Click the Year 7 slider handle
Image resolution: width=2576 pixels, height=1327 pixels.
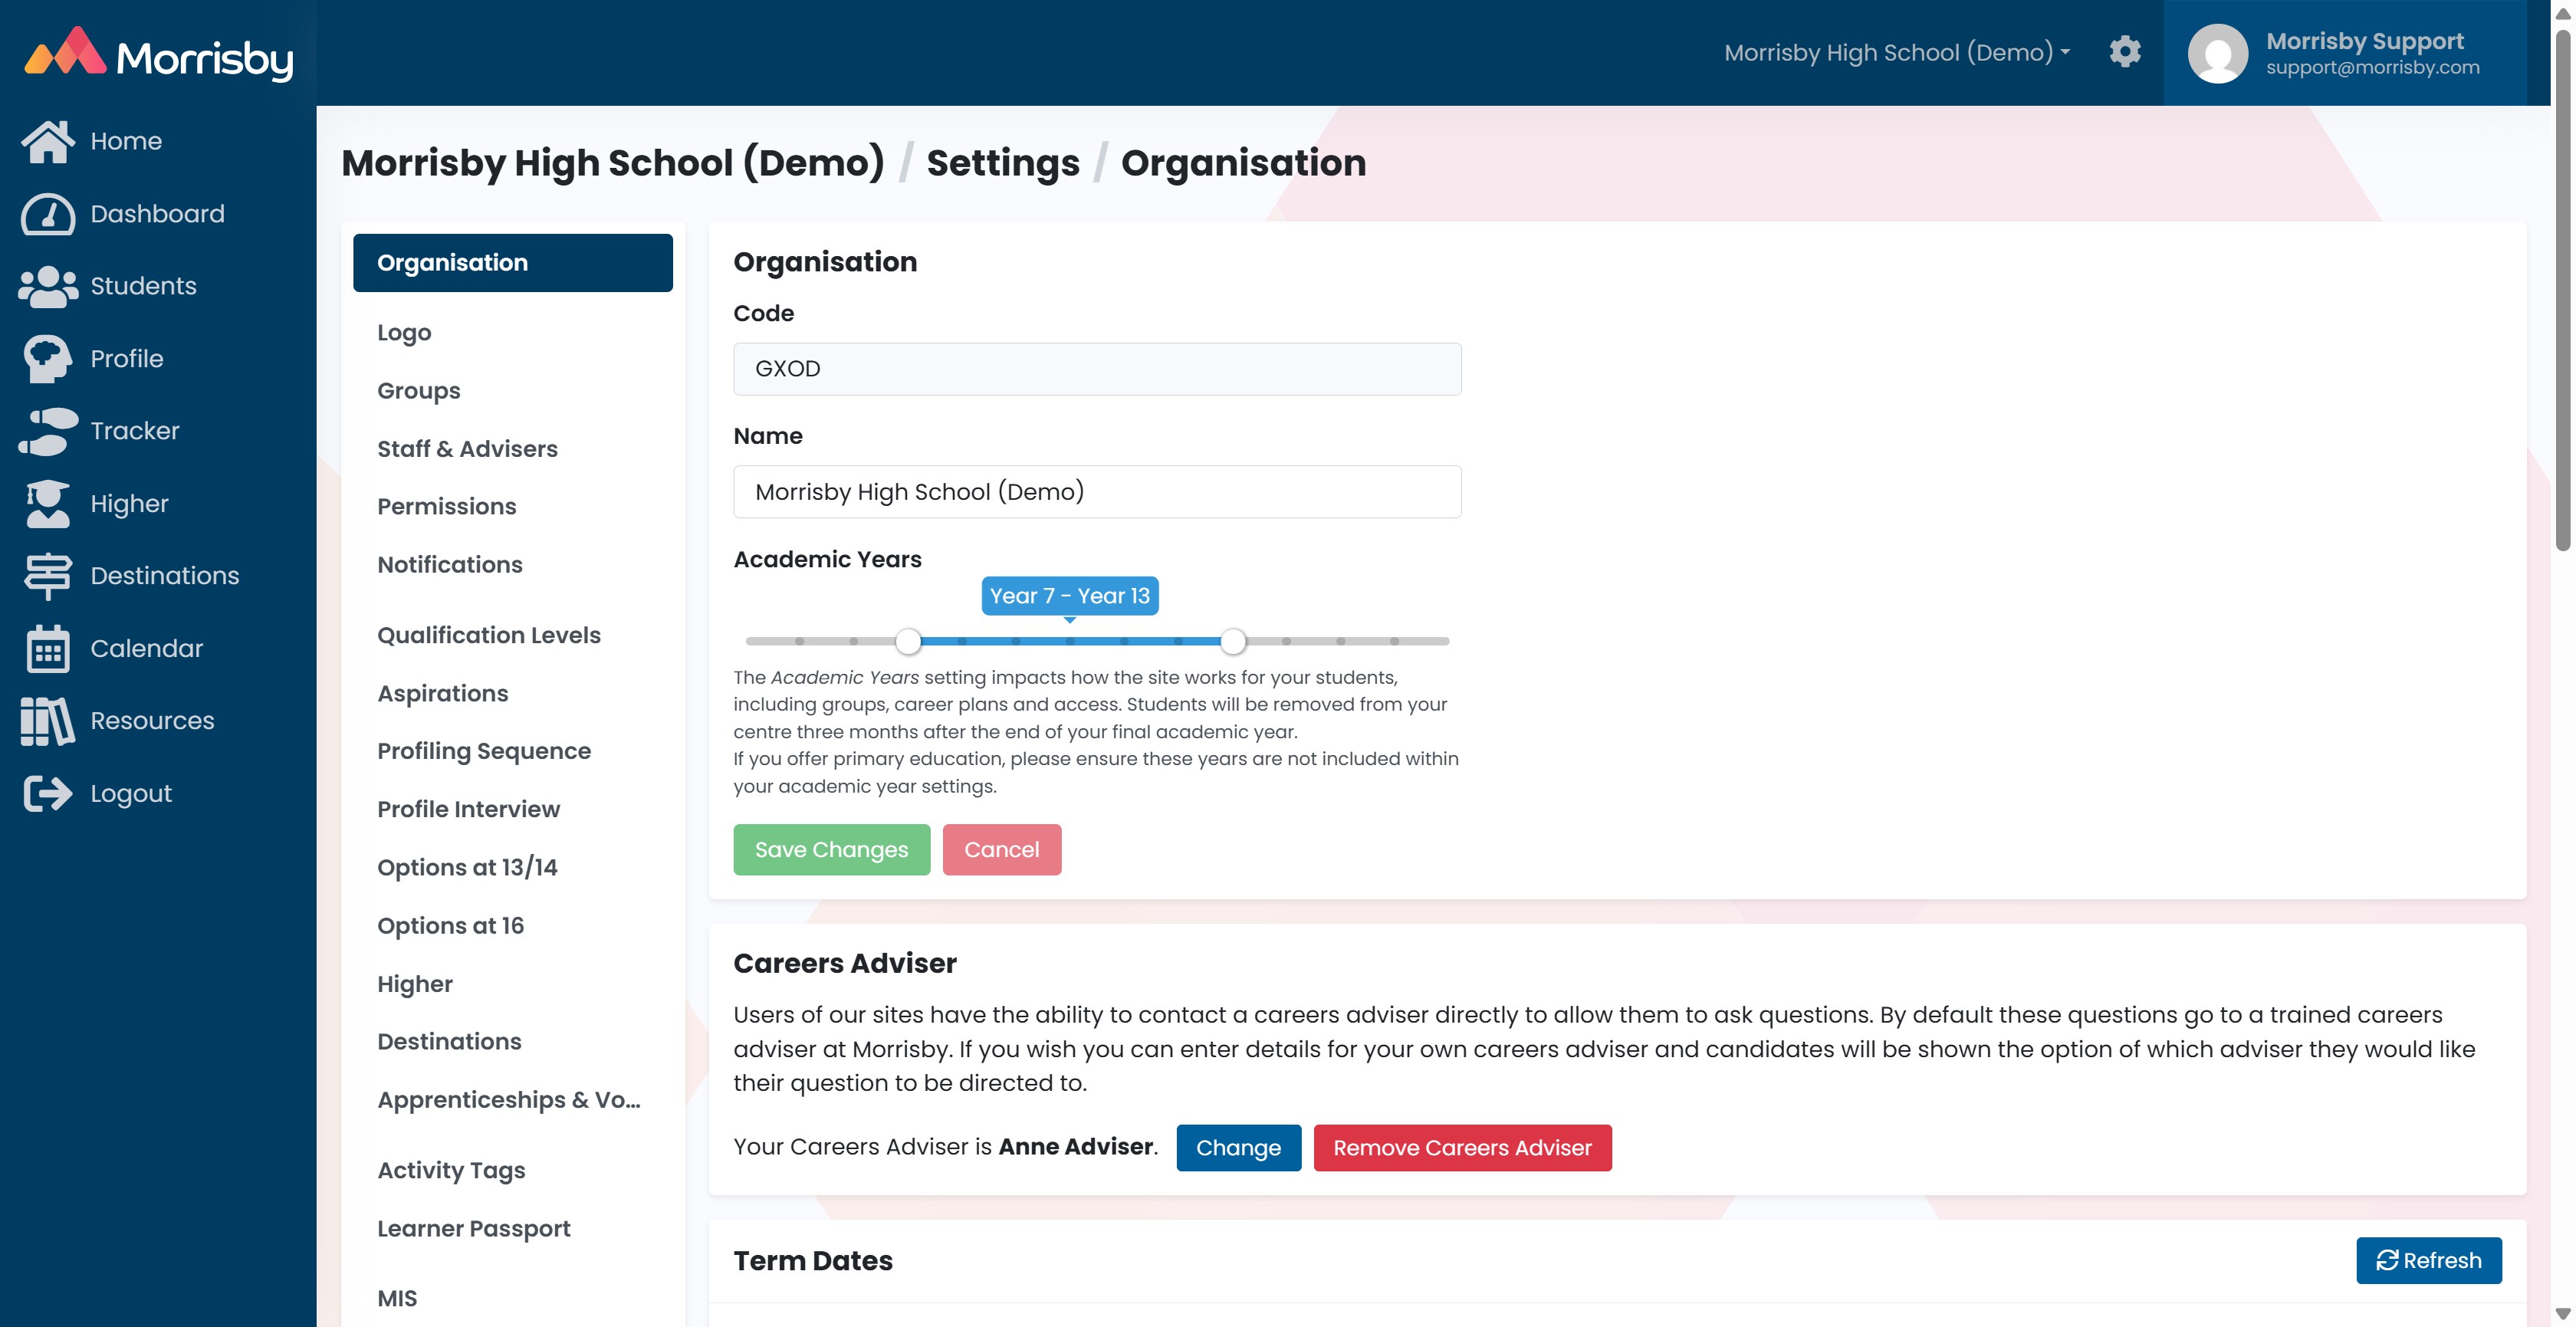click(x=908, y=641)
